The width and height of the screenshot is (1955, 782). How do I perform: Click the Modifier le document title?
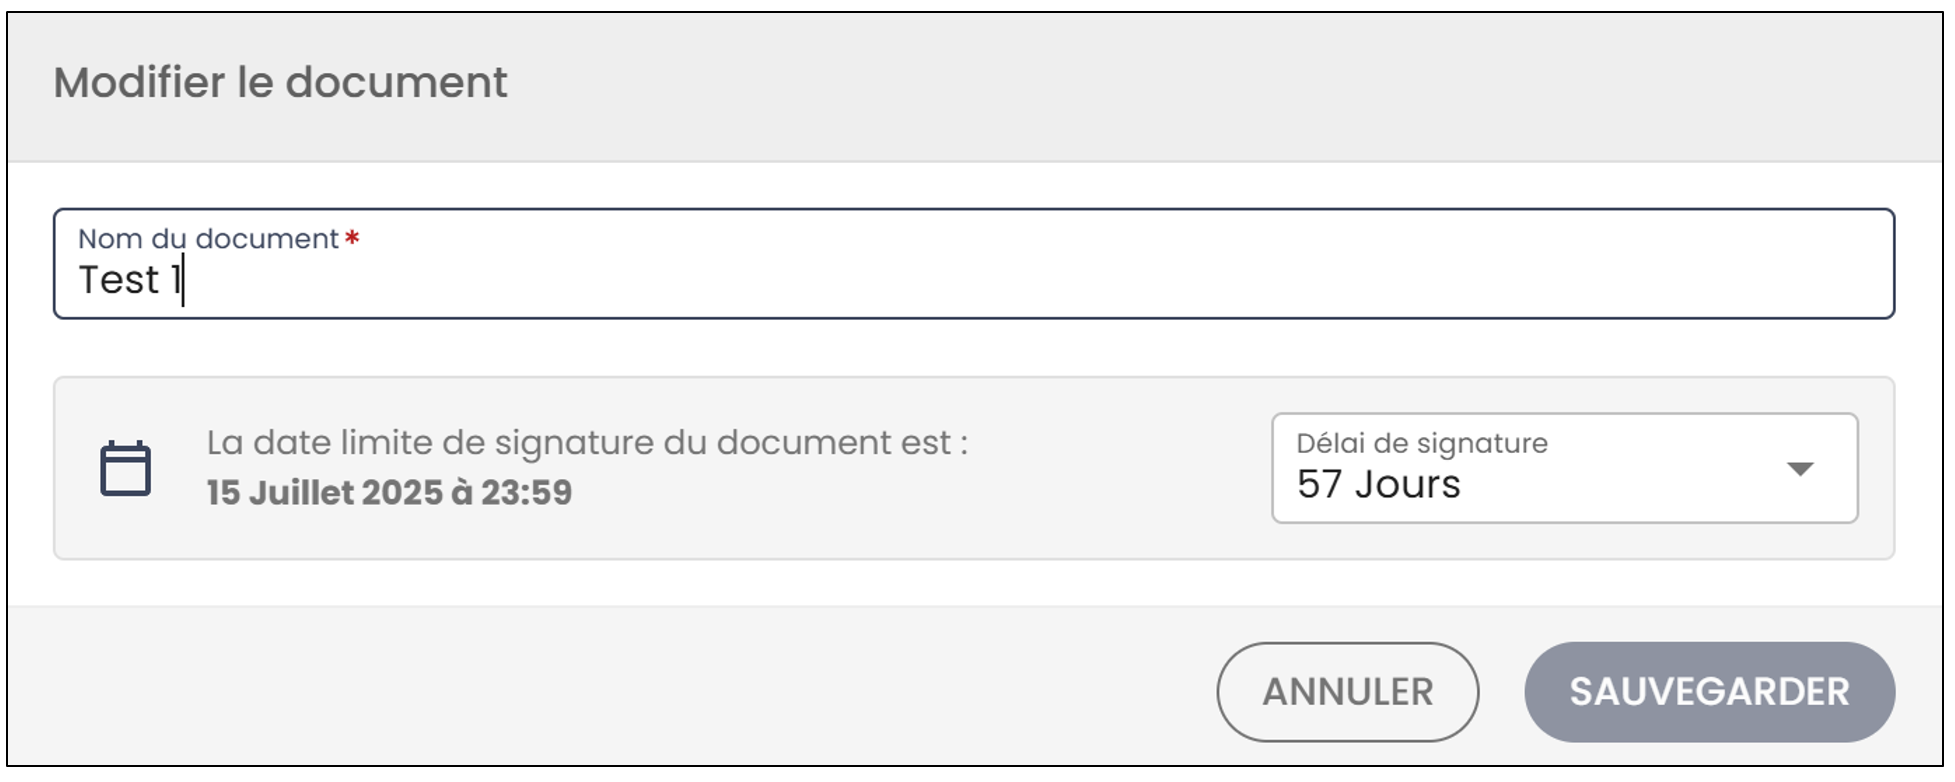point(280,82)
